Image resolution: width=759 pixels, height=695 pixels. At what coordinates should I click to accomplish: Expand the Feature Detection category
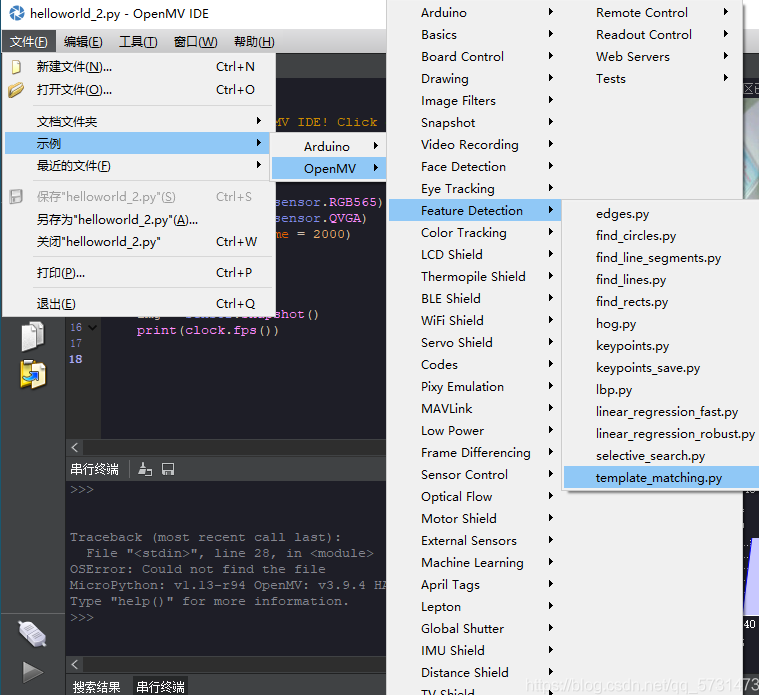click(x=475, y=211)
